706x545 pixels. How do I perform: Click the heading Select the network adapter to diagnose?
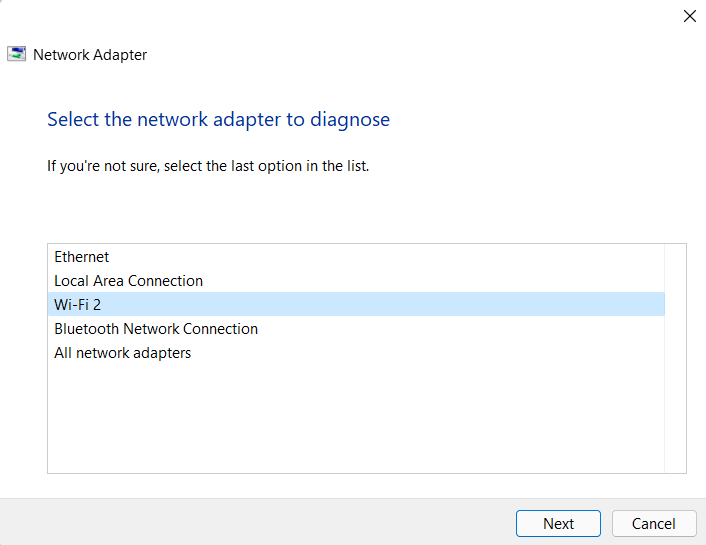pos(218,120)
